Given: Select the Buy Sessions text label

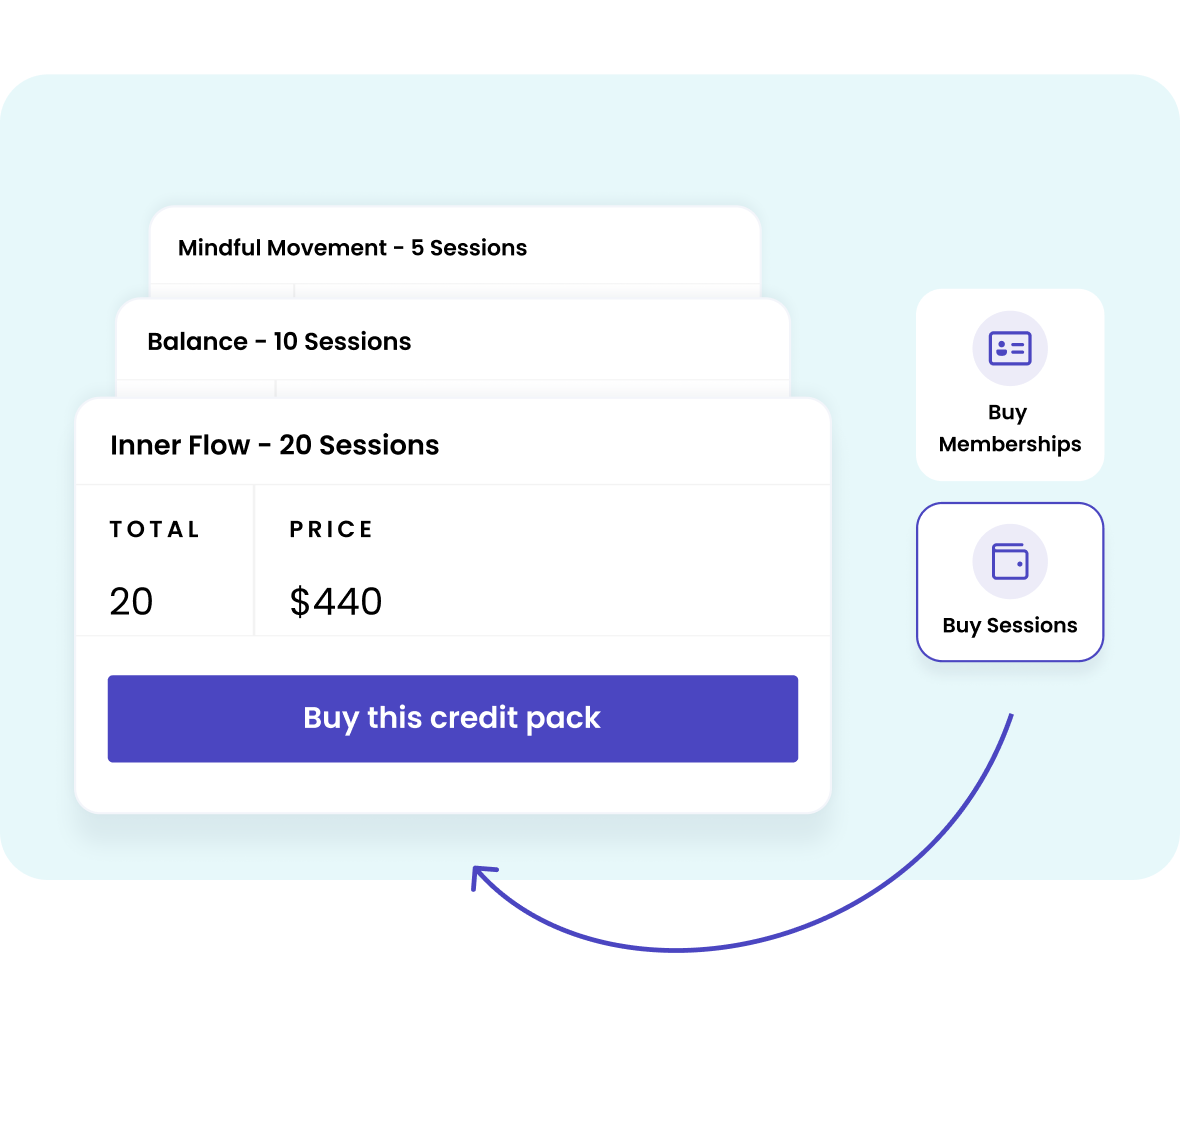Looking at the screenshot, I should (1010, 626).
